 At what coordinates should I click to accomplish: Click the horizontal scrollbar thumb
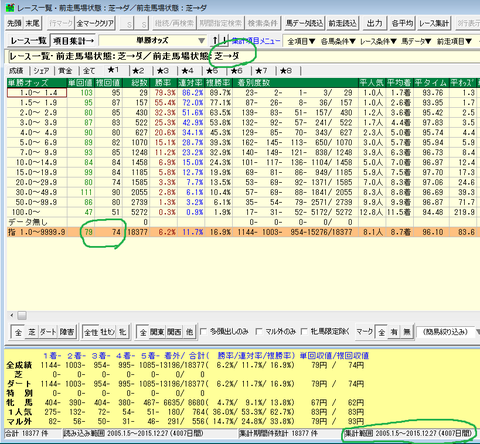coord(22,315)
